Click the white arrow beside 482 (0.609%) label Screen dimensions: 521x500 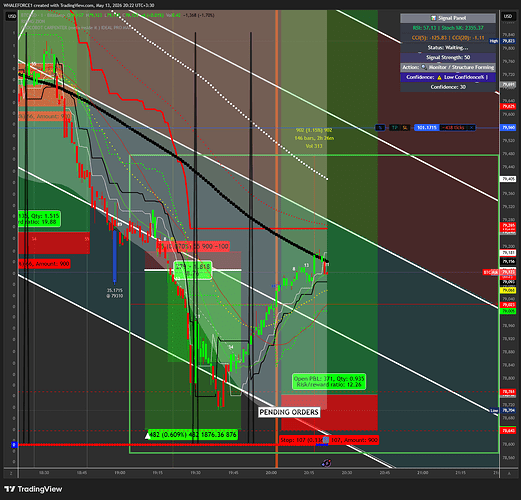(x=147, y=435)
